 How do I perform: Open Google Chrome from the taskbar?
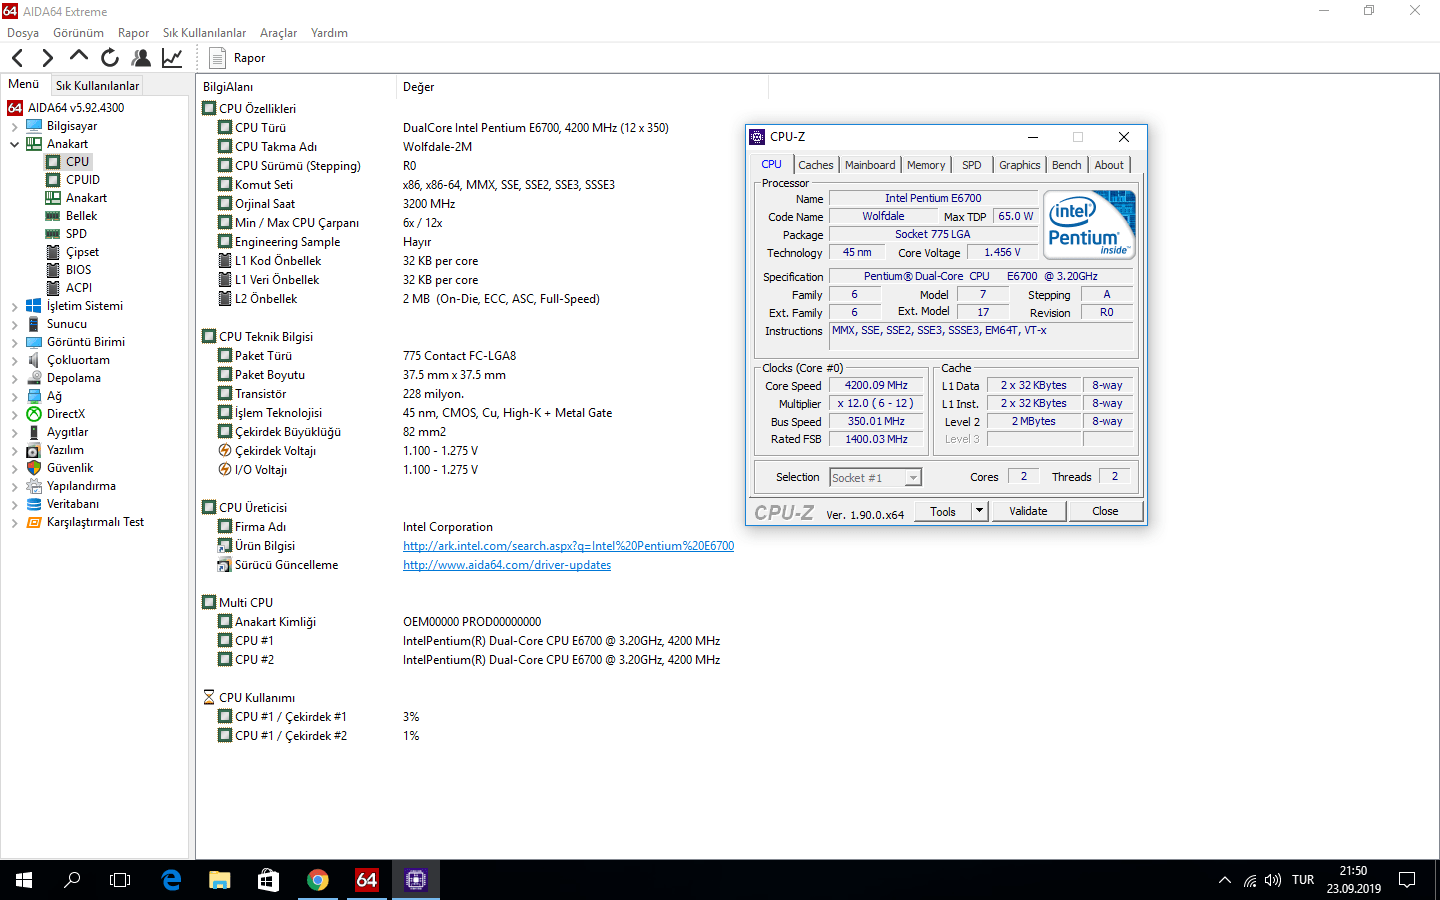[x=318, y=880]
